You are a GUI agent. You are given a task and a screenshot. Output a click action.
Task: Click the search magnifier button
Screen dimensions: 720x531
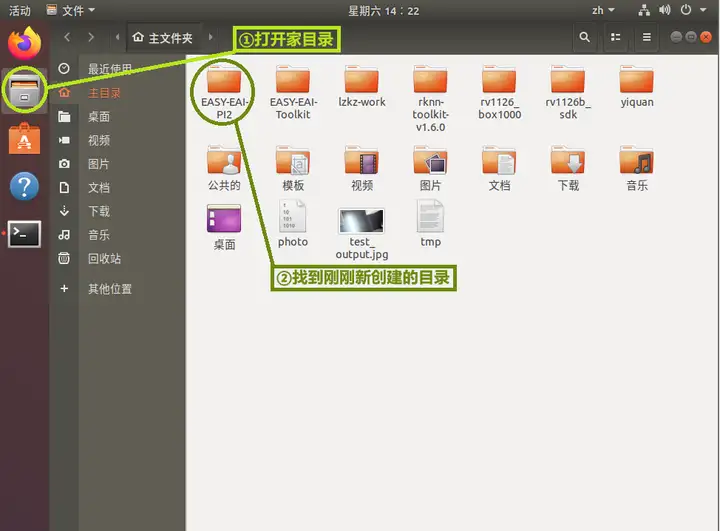tap(585, 37)
